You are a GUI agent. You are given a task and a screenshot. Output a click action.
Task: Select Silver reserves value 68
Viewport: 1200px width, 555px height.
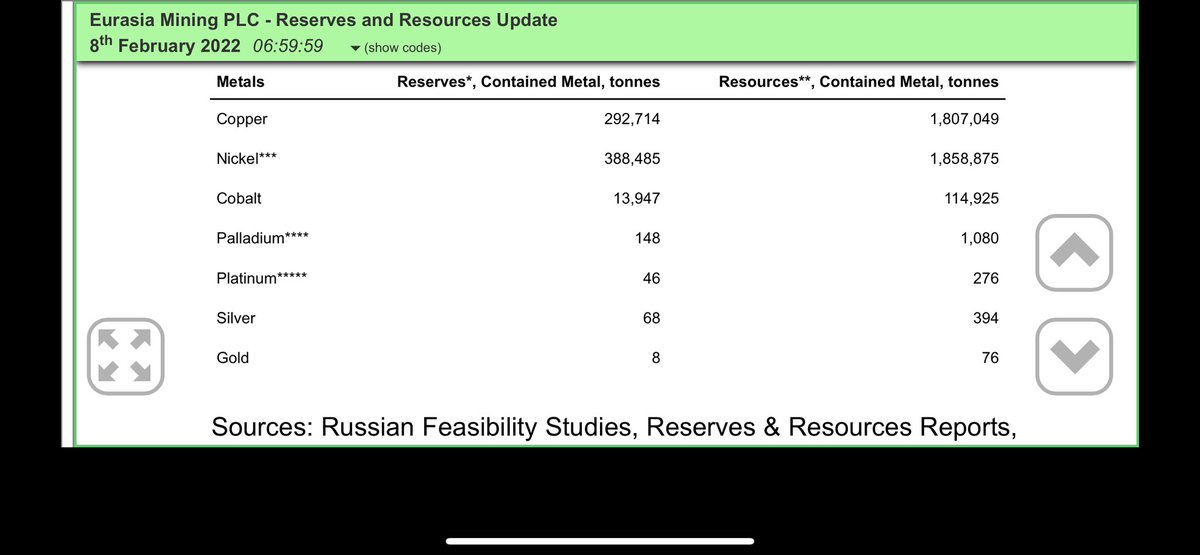click(651, 318)
